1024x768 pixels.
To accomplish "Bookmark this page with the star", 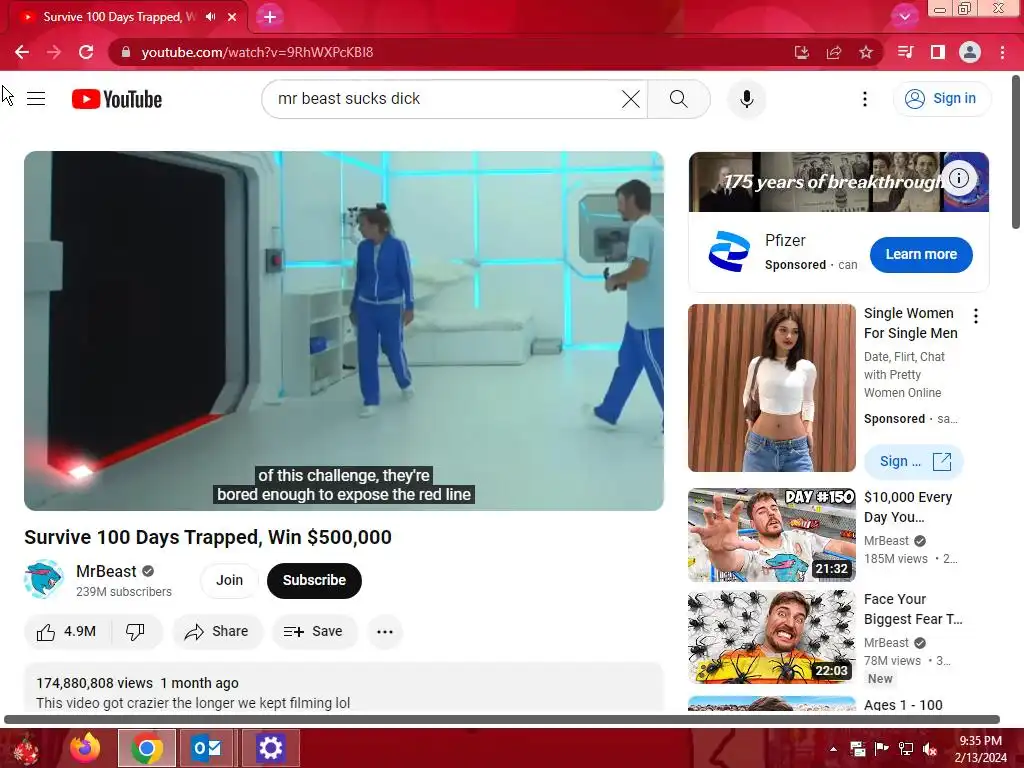I will click(866, 52).
